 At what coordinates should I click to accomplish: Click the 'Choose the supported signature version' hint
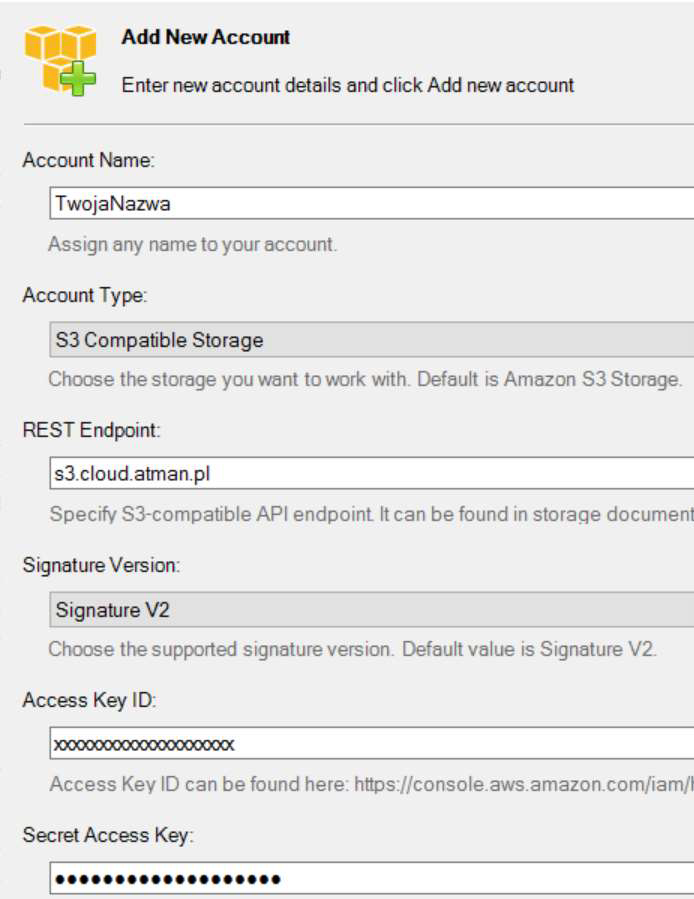[x=352, y=649]
